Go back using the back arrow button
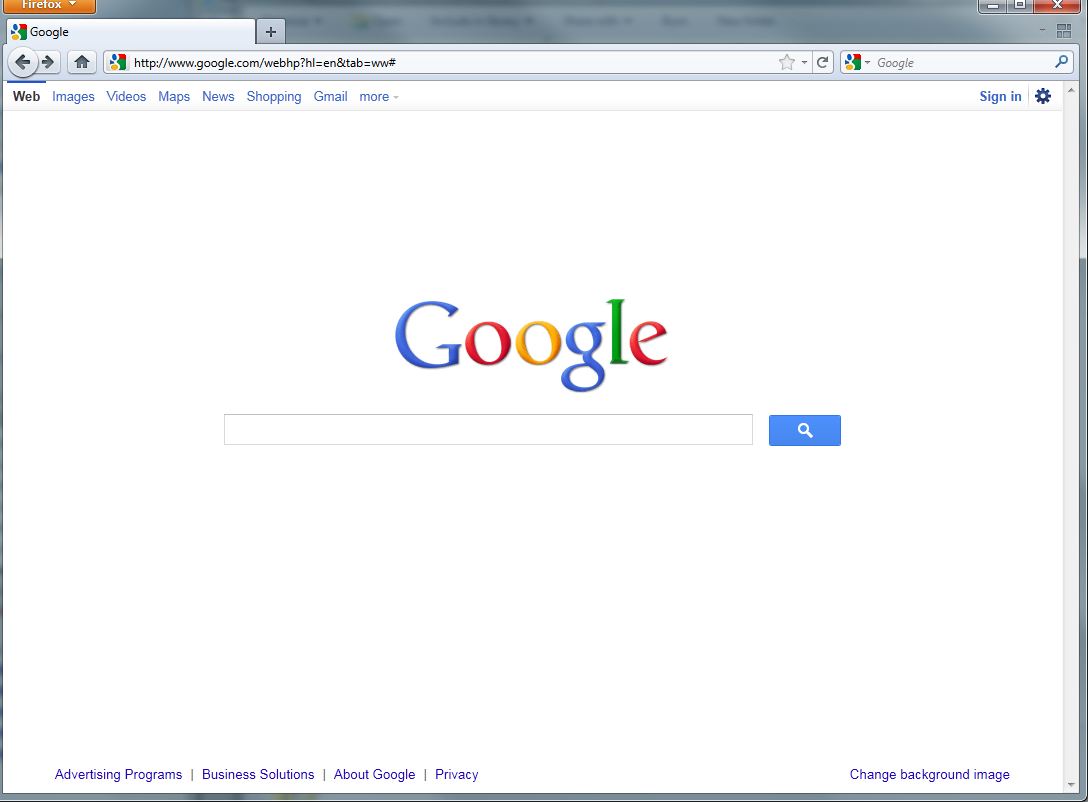 (22, 62)
